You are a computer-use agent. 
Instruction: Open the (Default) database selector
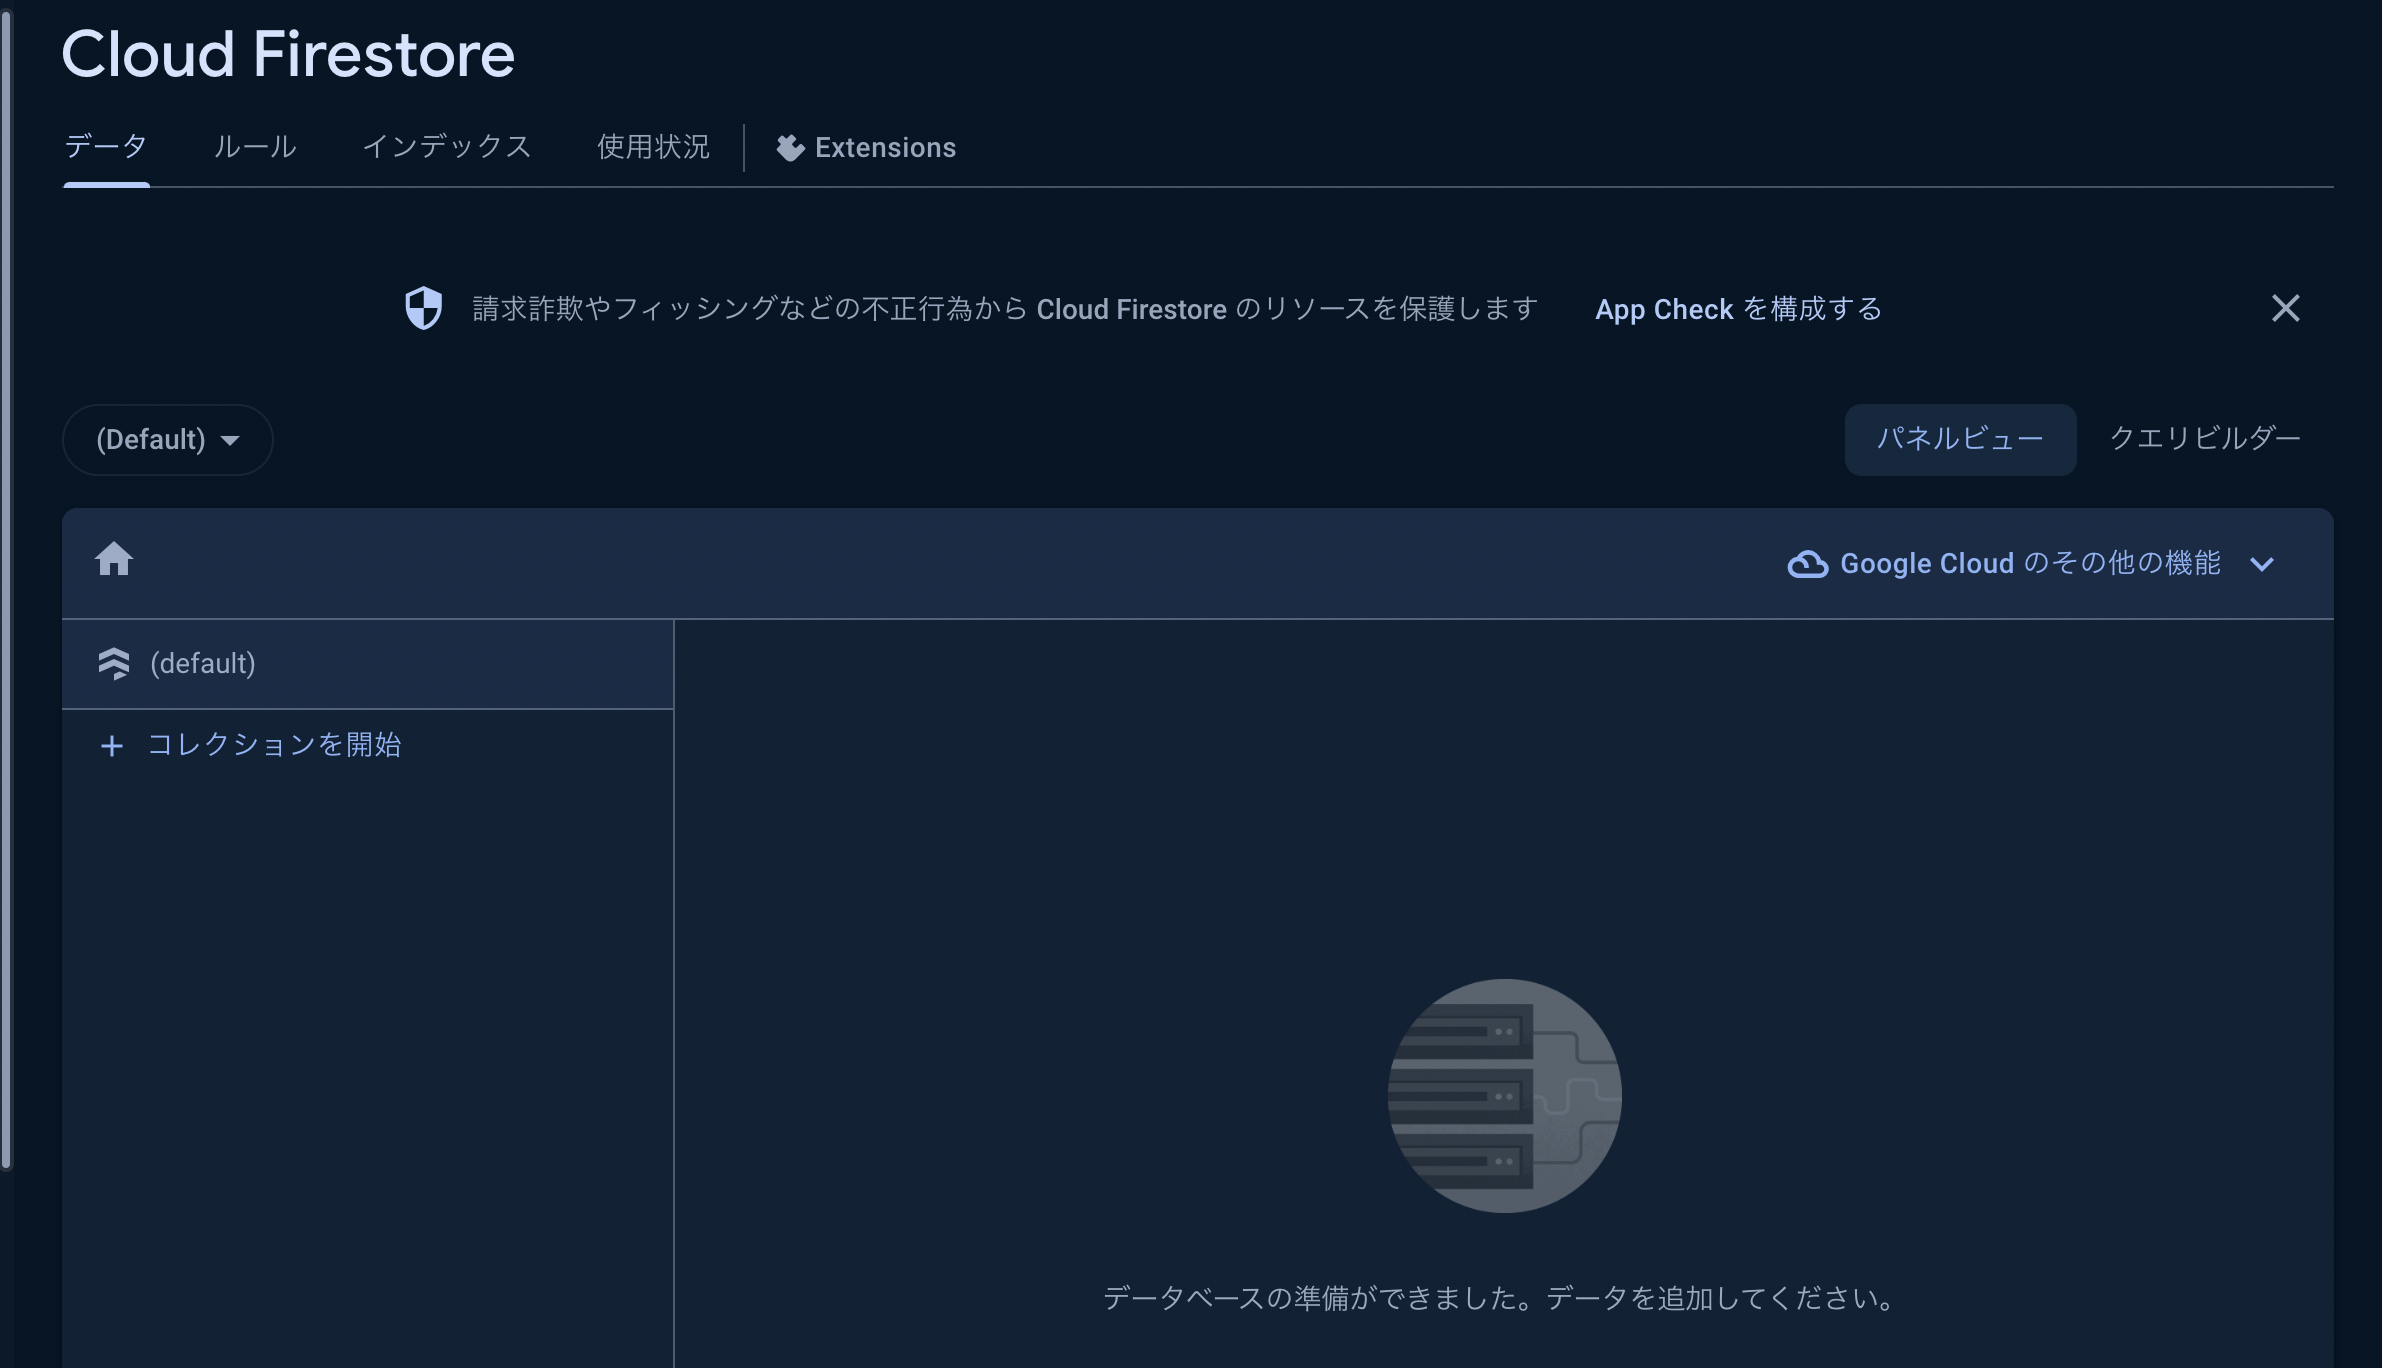click(166, 439)
